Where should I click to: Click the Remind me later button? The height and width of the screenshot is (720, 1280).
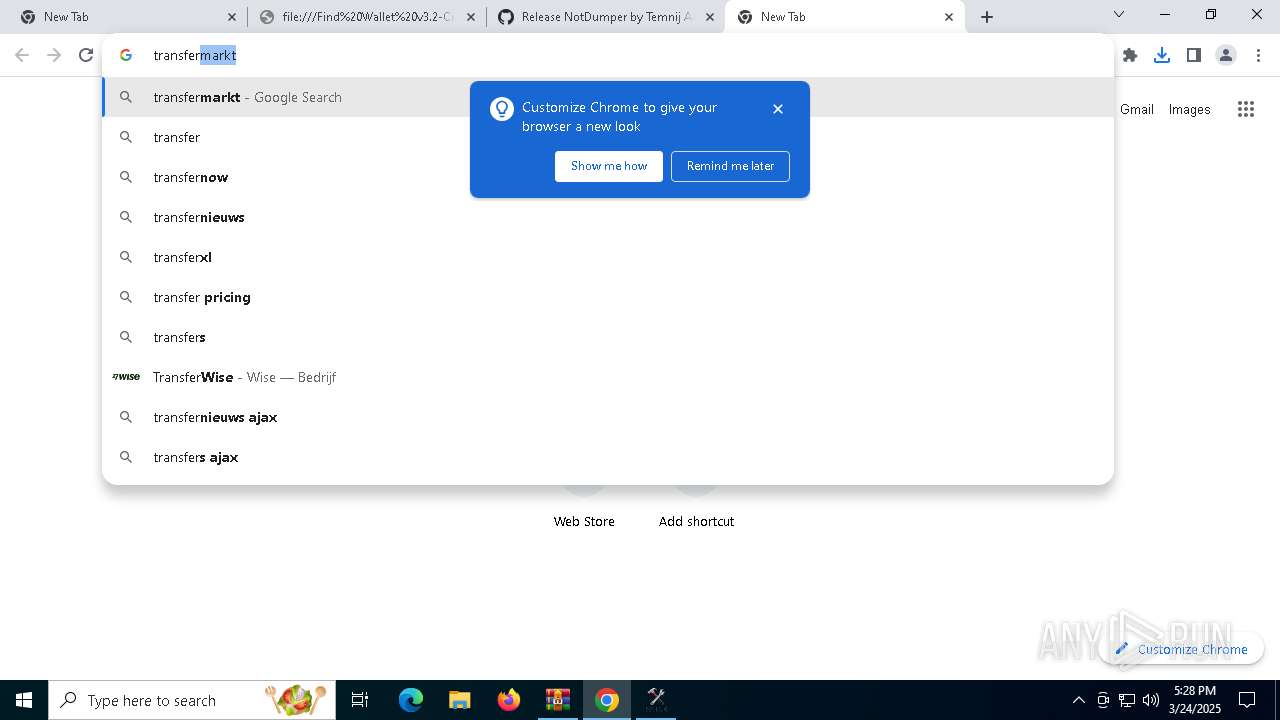pos(730,166)
